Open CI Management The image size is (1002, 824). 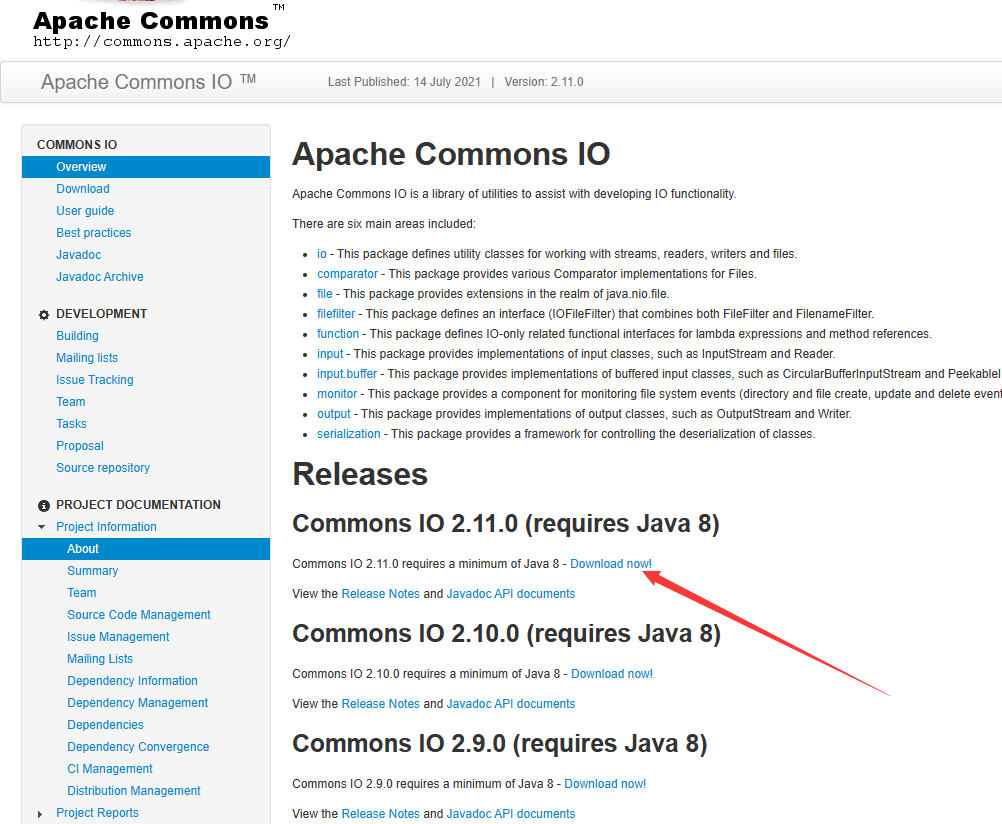coord(110,769)
